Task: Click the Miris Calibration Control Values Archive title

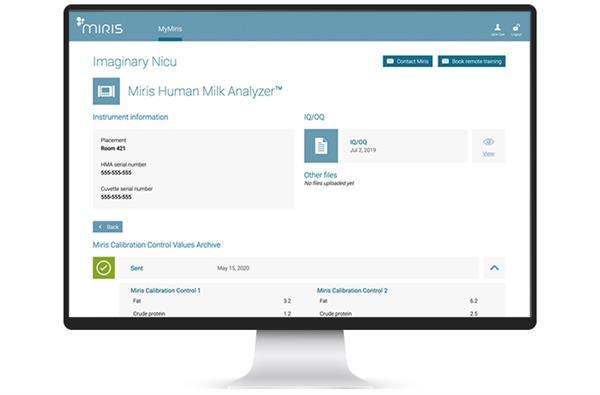Action: 157,245
